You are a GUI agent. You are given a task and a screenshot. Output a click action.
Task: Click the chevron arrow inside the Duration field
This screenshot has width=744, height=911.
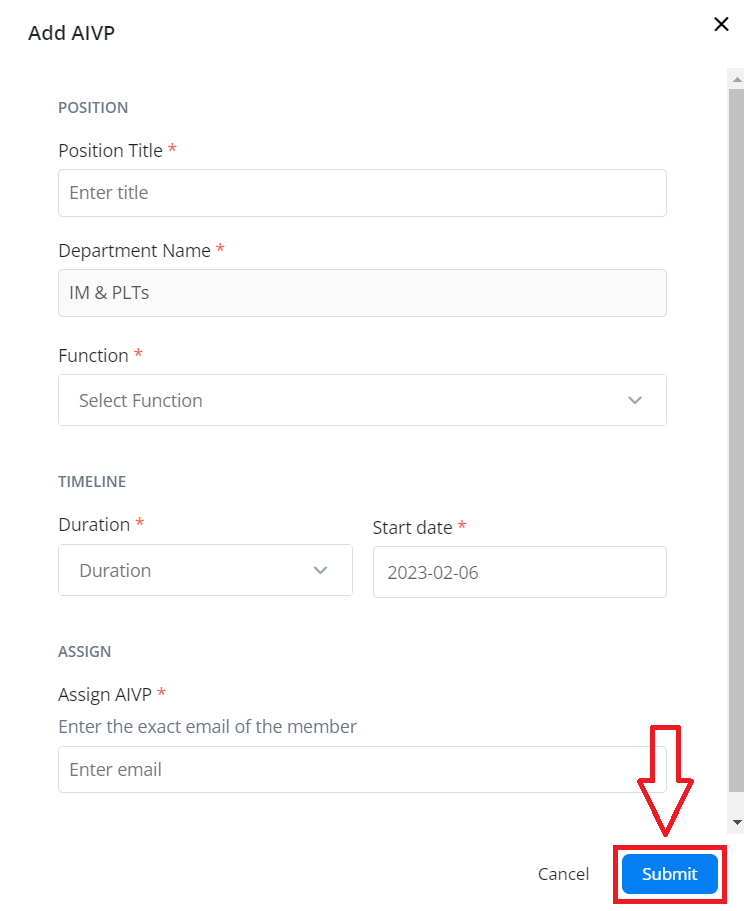(320, 570)
